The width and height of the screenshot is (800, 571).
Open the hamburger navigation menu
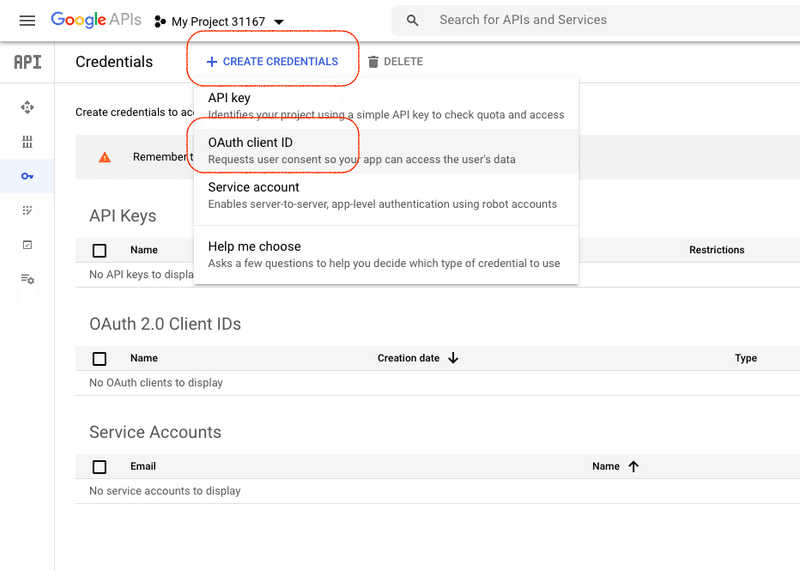point(27,20)
